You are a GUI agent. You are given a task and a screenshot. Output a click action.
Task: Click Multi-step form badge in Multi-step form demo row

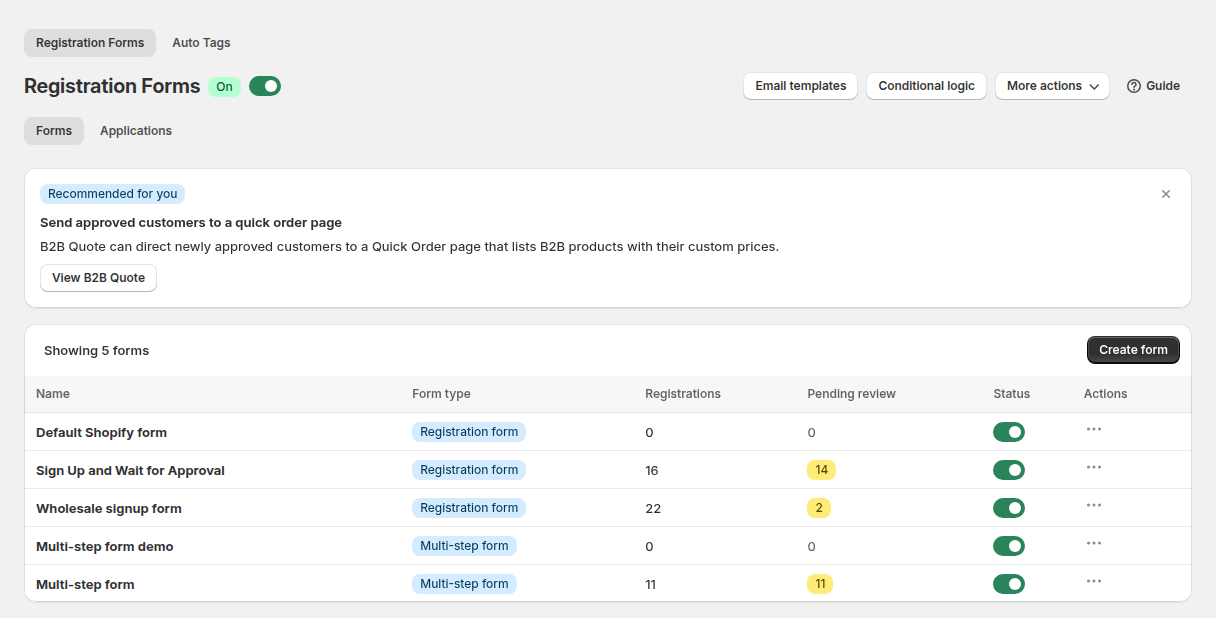(x=464, y=546)
